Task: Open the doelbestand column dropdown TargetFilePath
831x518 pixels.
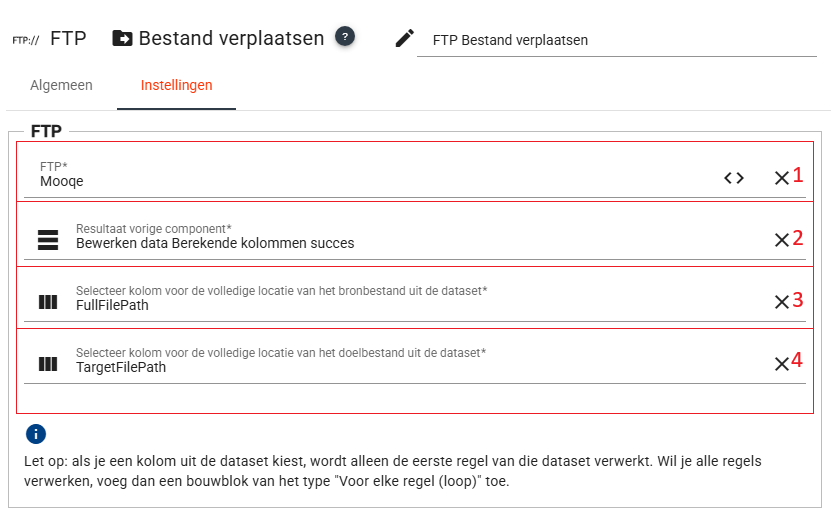Action: [x=400, y=367]
